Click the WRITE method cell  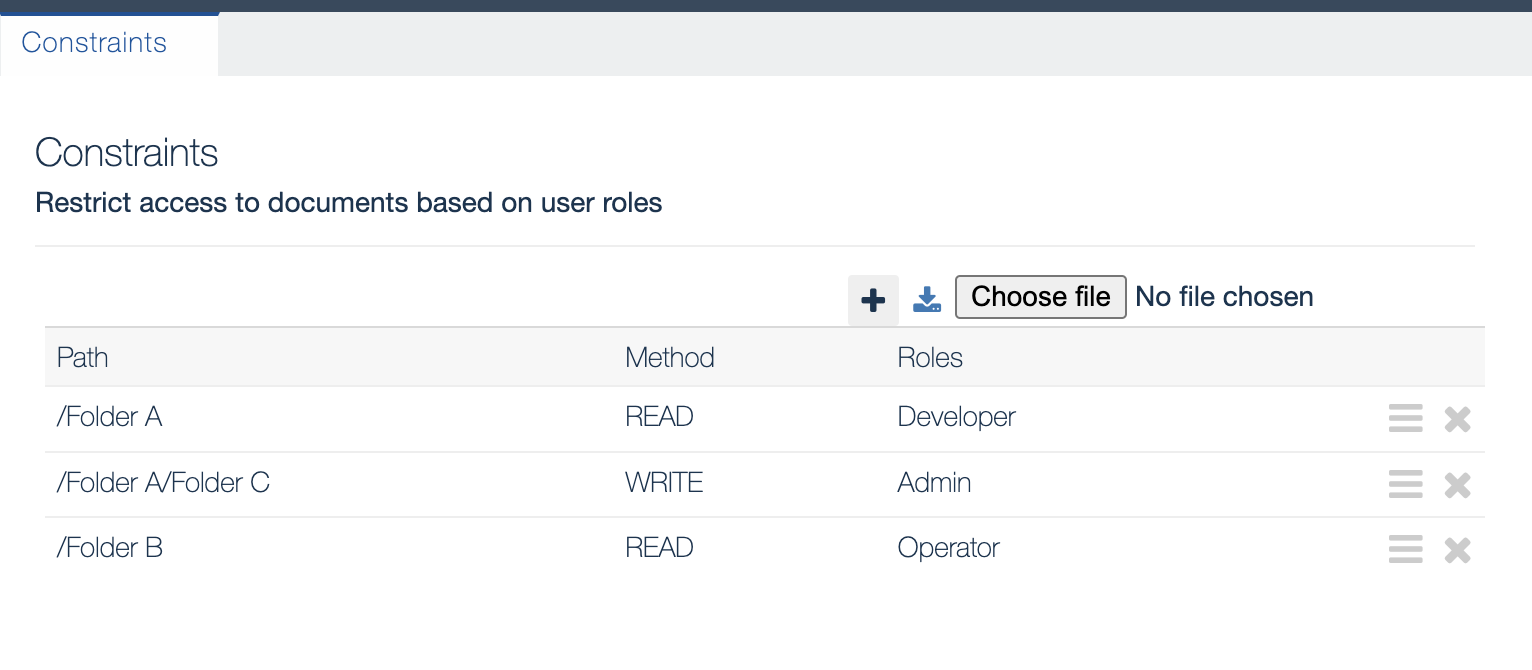664,483
